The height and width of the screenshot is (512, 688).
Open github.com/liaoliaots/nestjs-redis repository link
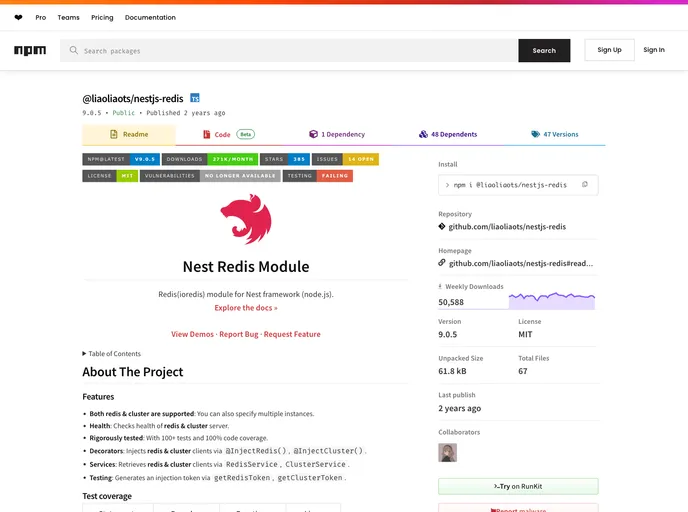click(x=507, y=227)
